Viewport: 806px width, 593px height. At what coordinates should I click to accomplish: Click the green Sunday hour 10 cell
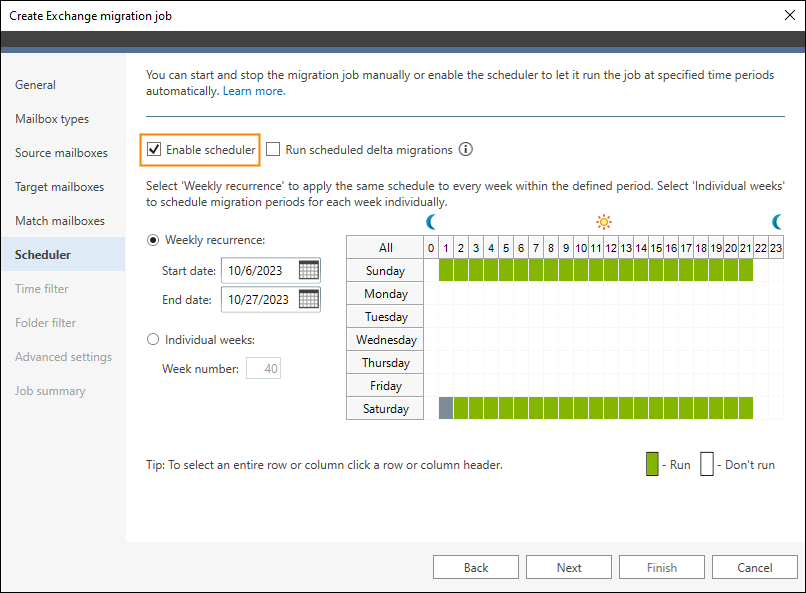pos(581,270)
